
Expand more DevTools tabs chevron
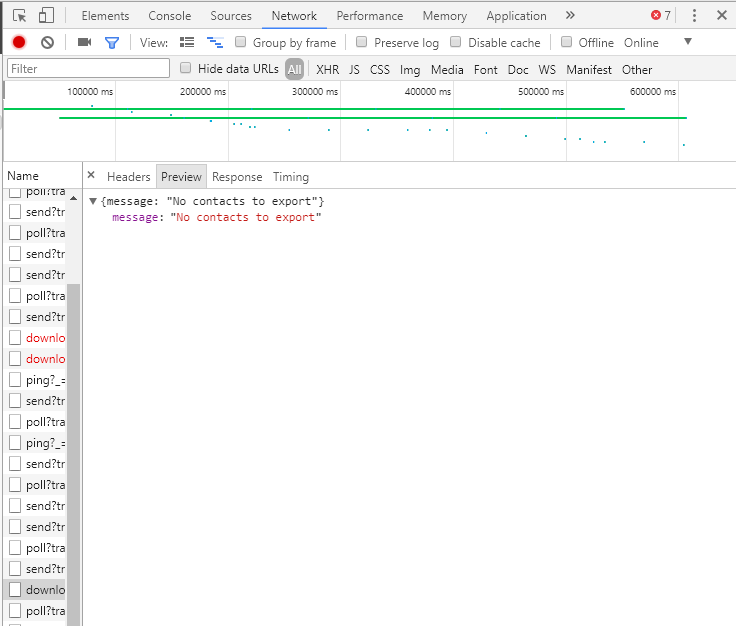point(570,15)
